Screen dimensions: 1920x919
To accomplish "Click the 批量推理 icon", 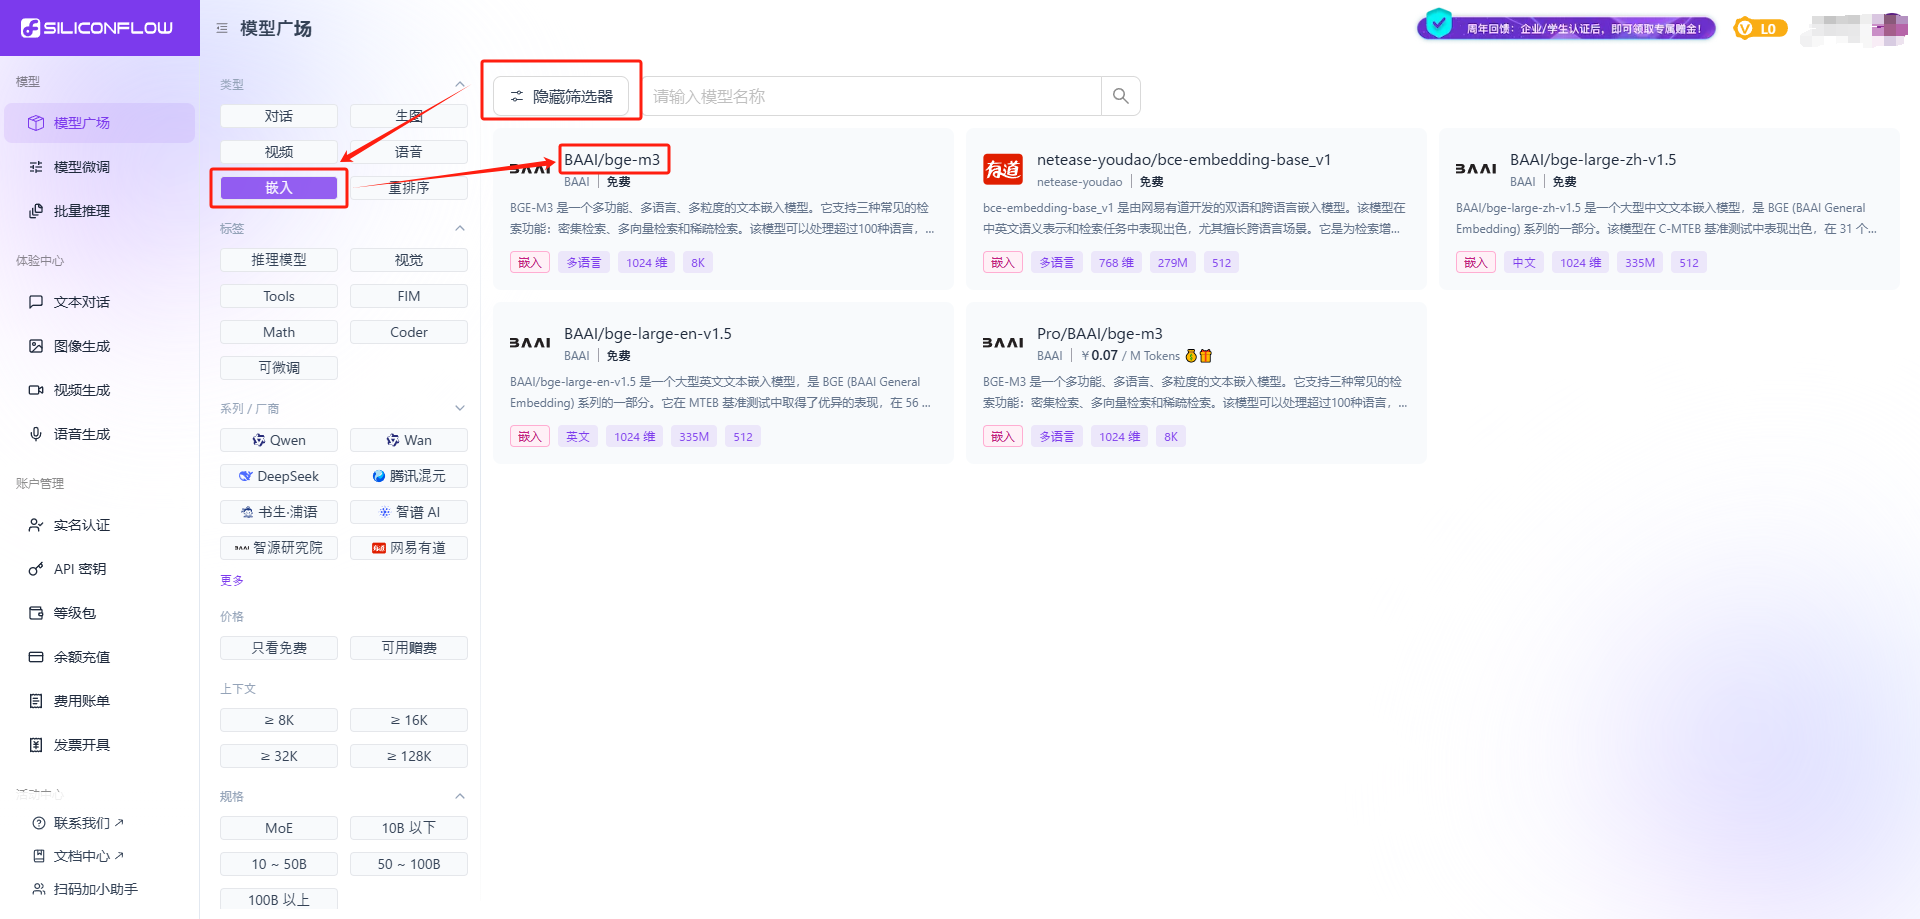I will coord(36,211).
